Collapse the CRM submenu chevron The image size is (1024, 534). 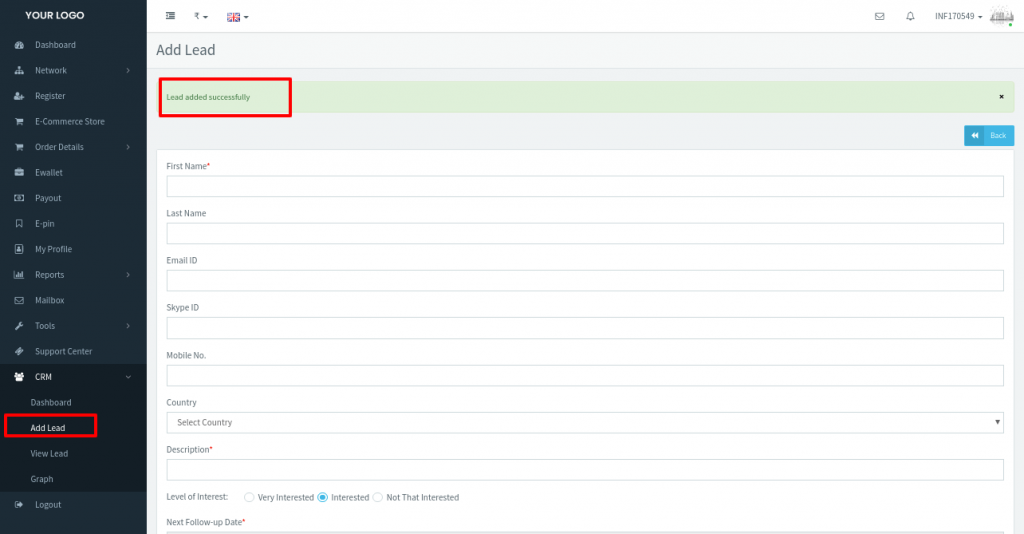pos(128,377)
